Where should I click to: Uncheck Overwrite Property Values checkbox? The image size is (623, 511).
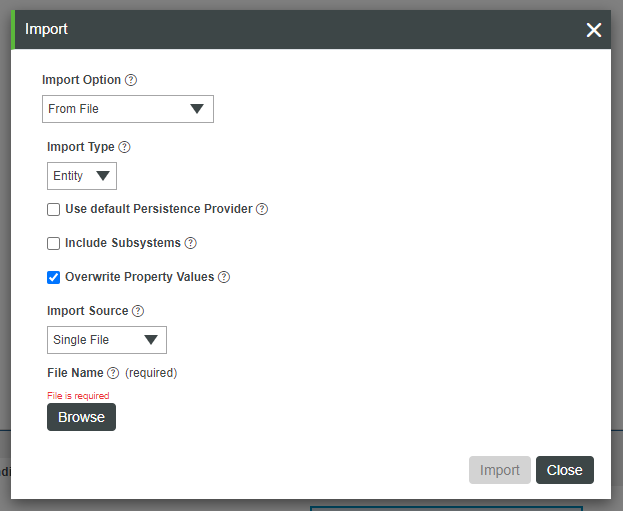tap(54, 277)
